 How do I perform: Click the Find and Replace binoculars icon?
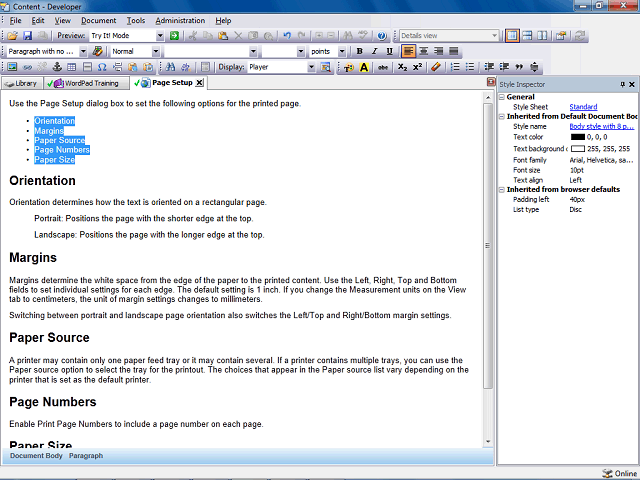pos(186,67)
